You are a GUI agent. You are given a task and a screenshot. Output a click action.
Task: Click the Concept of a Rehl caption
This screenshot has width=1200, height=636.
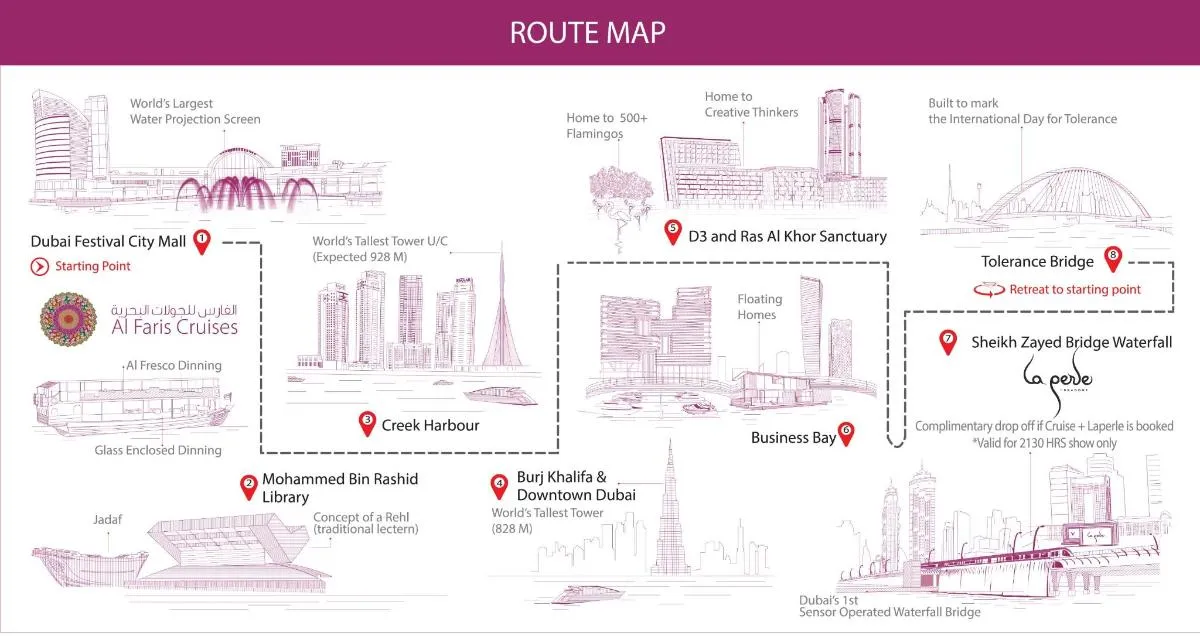click(x=365, y=523)
